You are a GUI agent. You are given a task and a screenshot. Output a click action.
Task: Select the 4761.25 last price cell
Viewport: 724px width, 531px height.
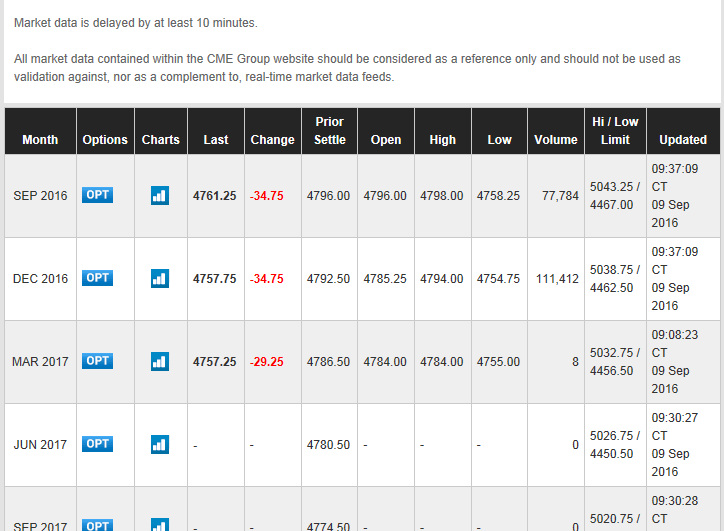coord(215,196)
